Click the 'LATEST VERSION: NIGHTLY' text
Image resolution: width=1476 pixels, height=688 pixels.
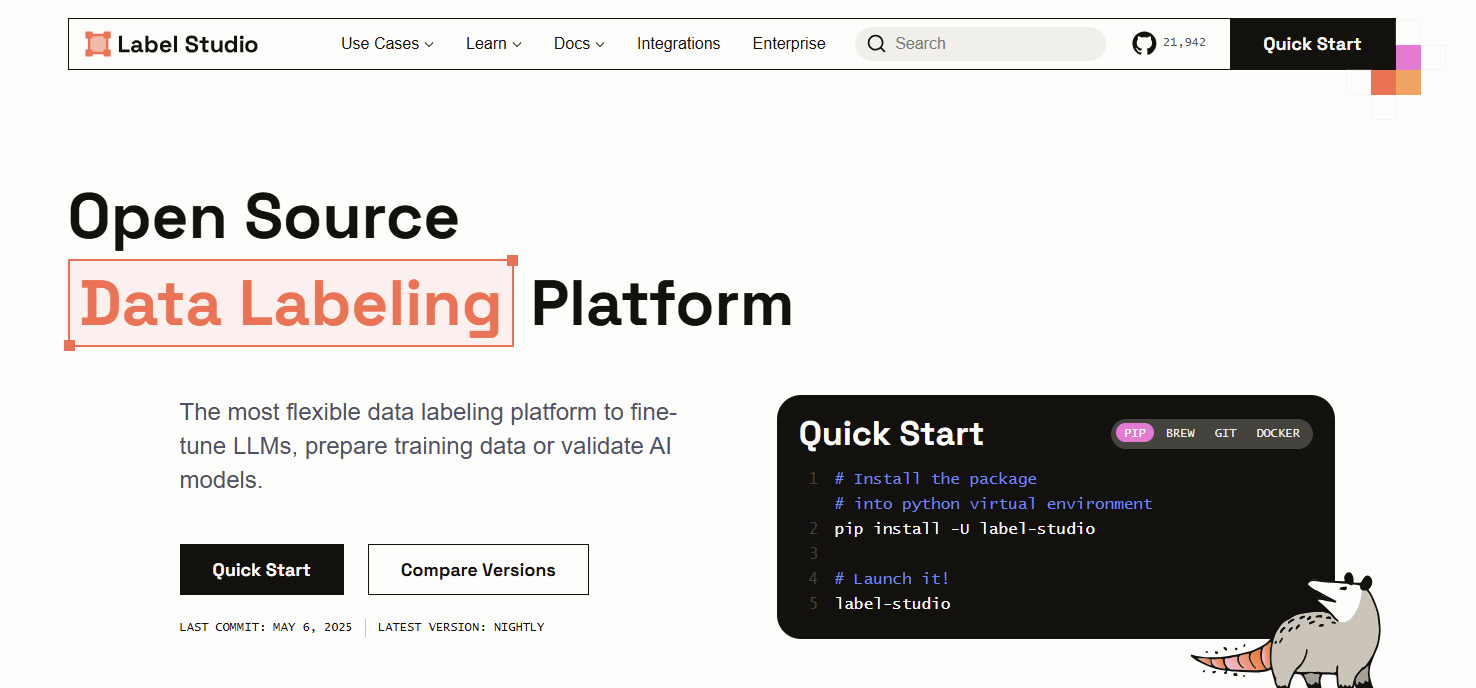(x=461, y=627)
